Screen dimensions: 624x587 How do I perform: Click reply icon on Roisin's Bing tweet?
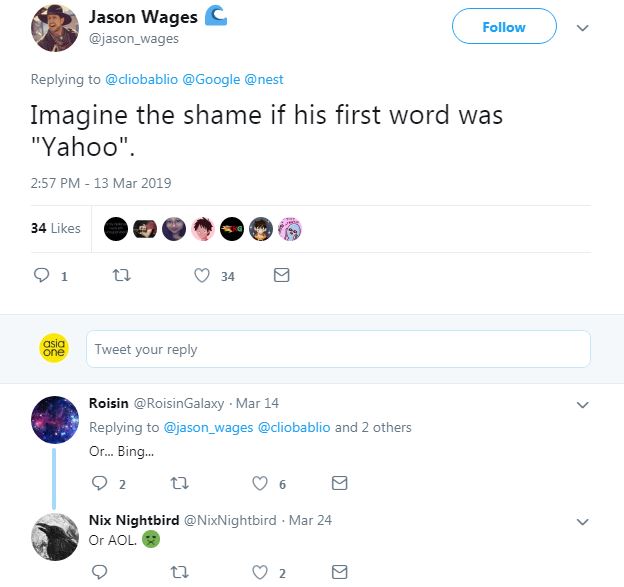(x=99, y=483)
